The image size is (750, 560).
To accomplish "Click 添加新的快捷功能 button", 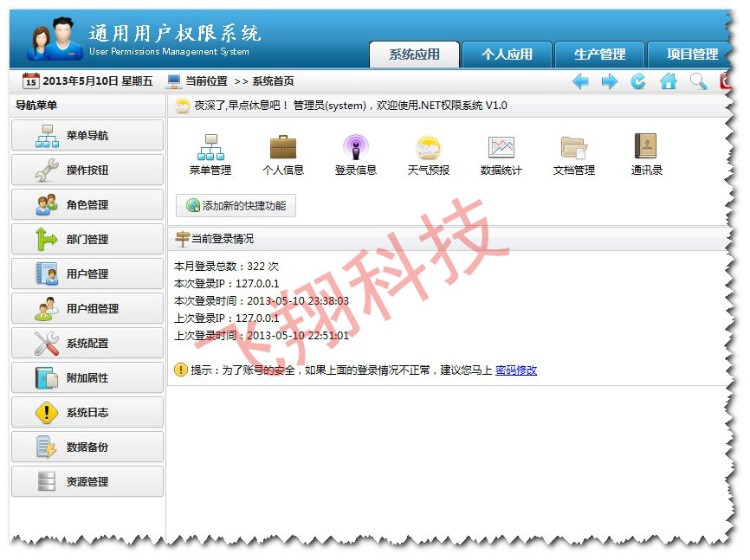I will [x=236, y=206].
